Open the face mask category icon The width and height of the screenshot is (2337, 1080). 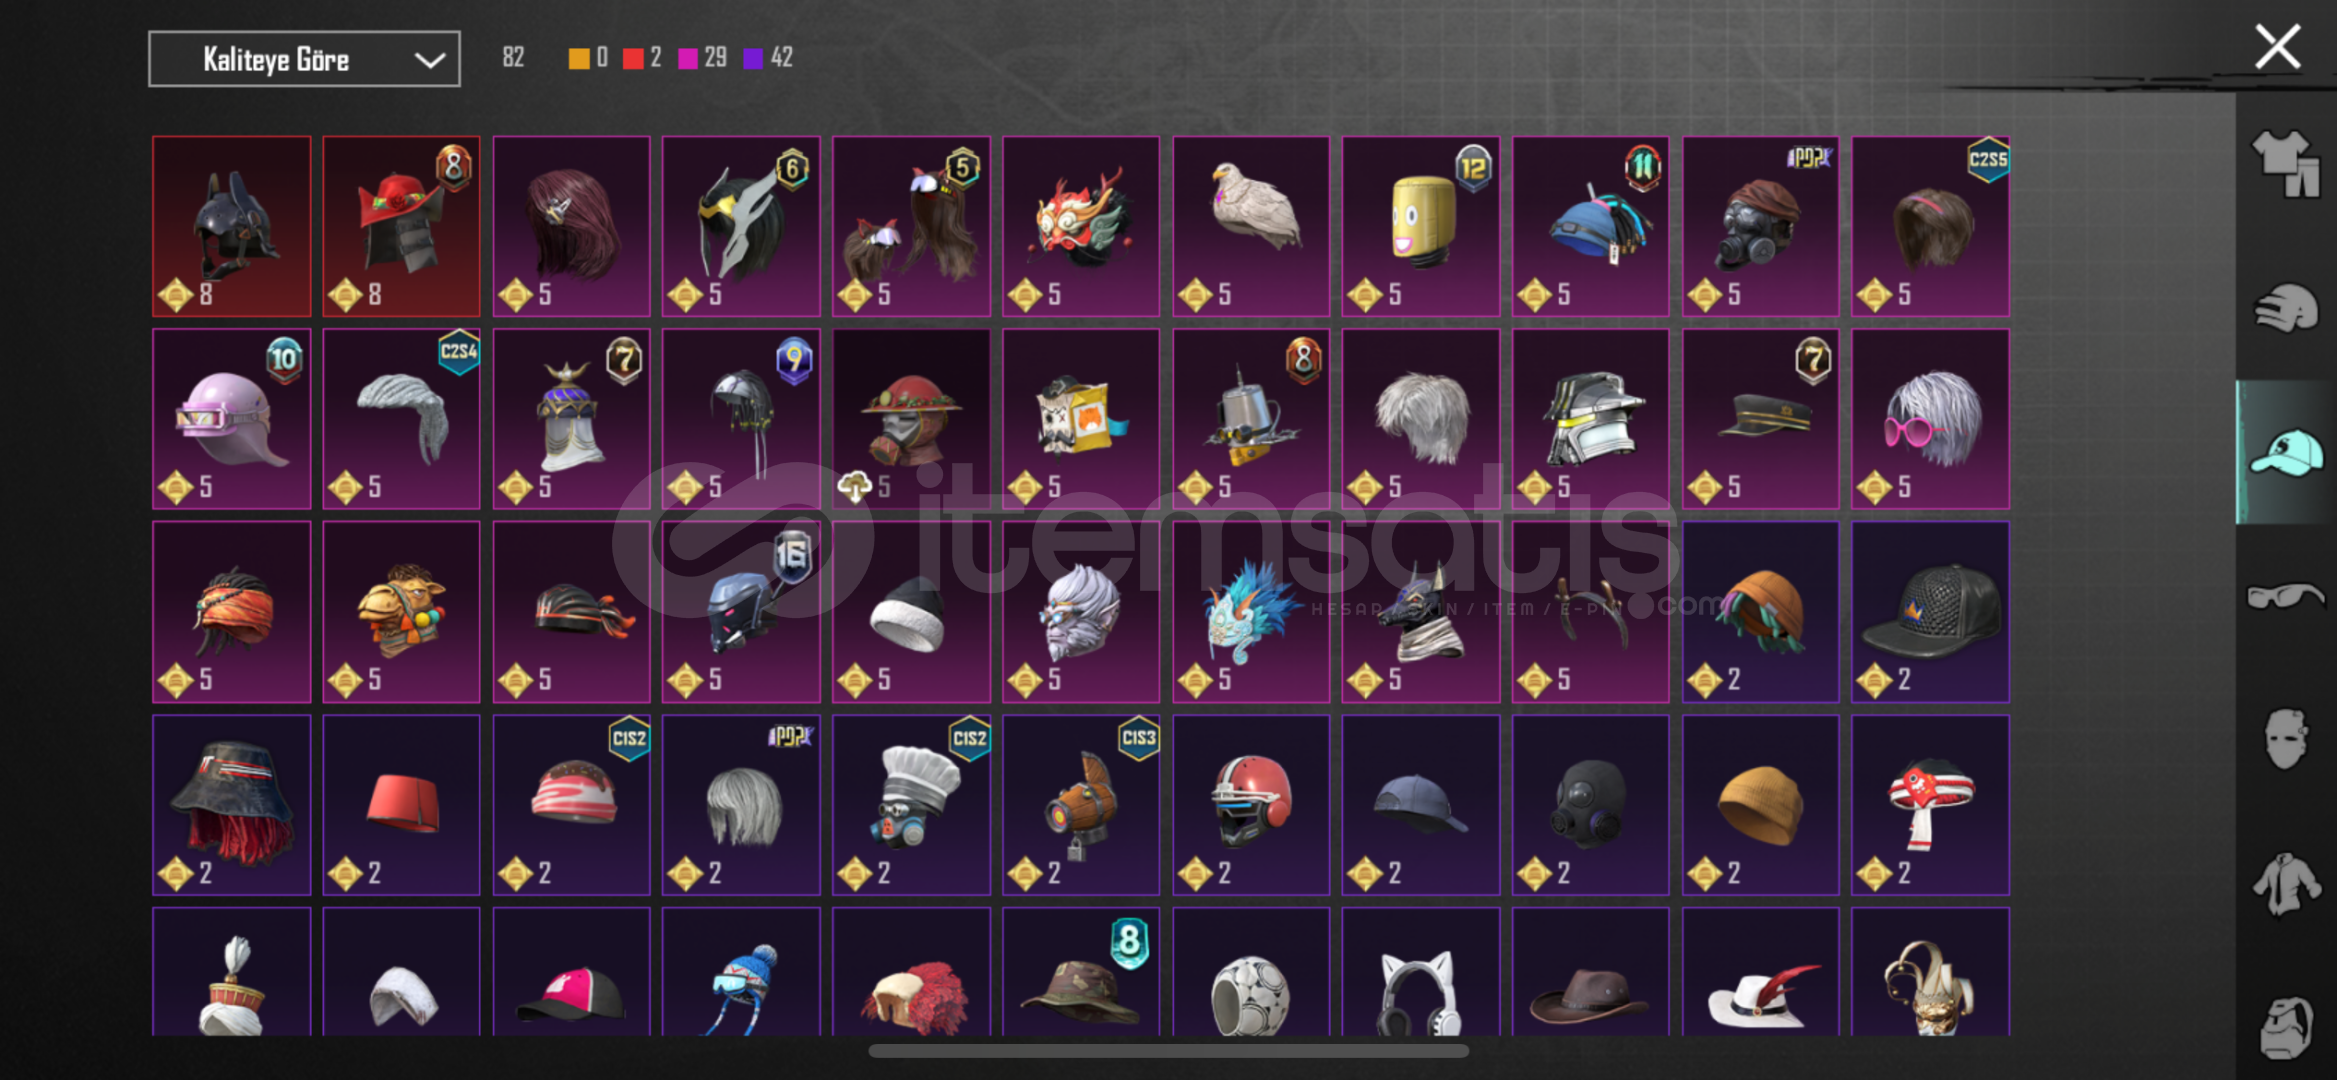click(x=2285, y=739)
